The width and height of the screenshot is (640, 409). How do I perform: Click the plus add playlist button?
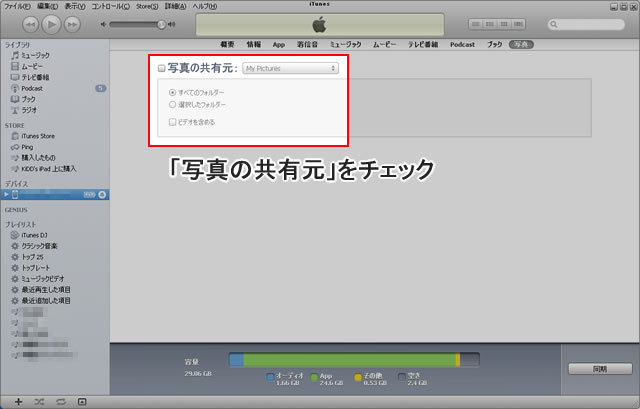[18, 402]
